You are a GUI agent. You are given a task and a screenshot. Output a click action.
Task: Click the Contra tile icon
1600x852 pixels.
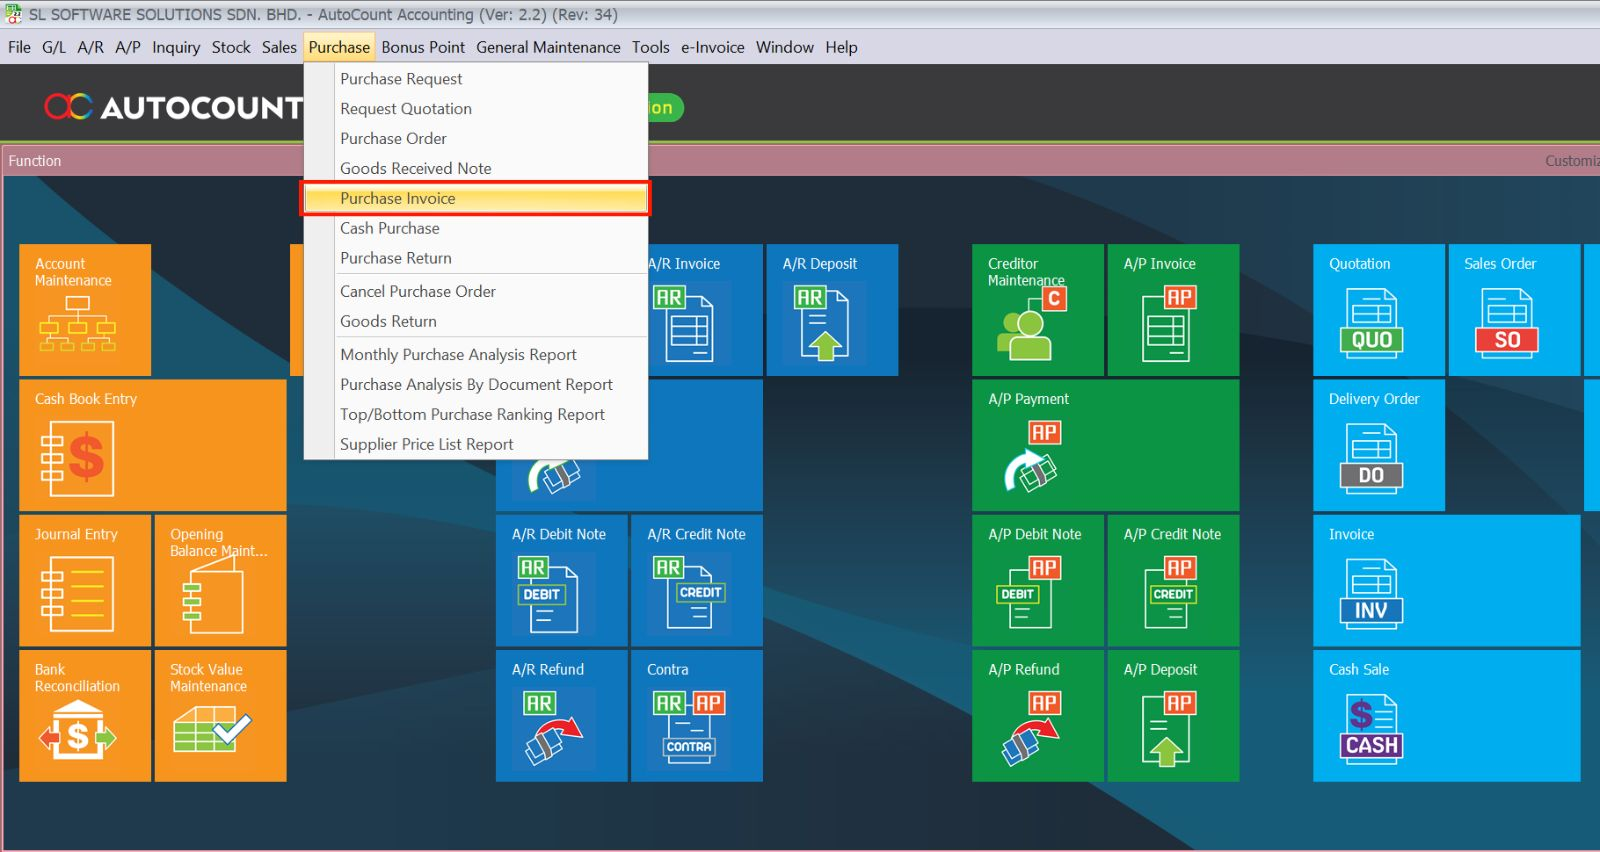tap(689, 725)
